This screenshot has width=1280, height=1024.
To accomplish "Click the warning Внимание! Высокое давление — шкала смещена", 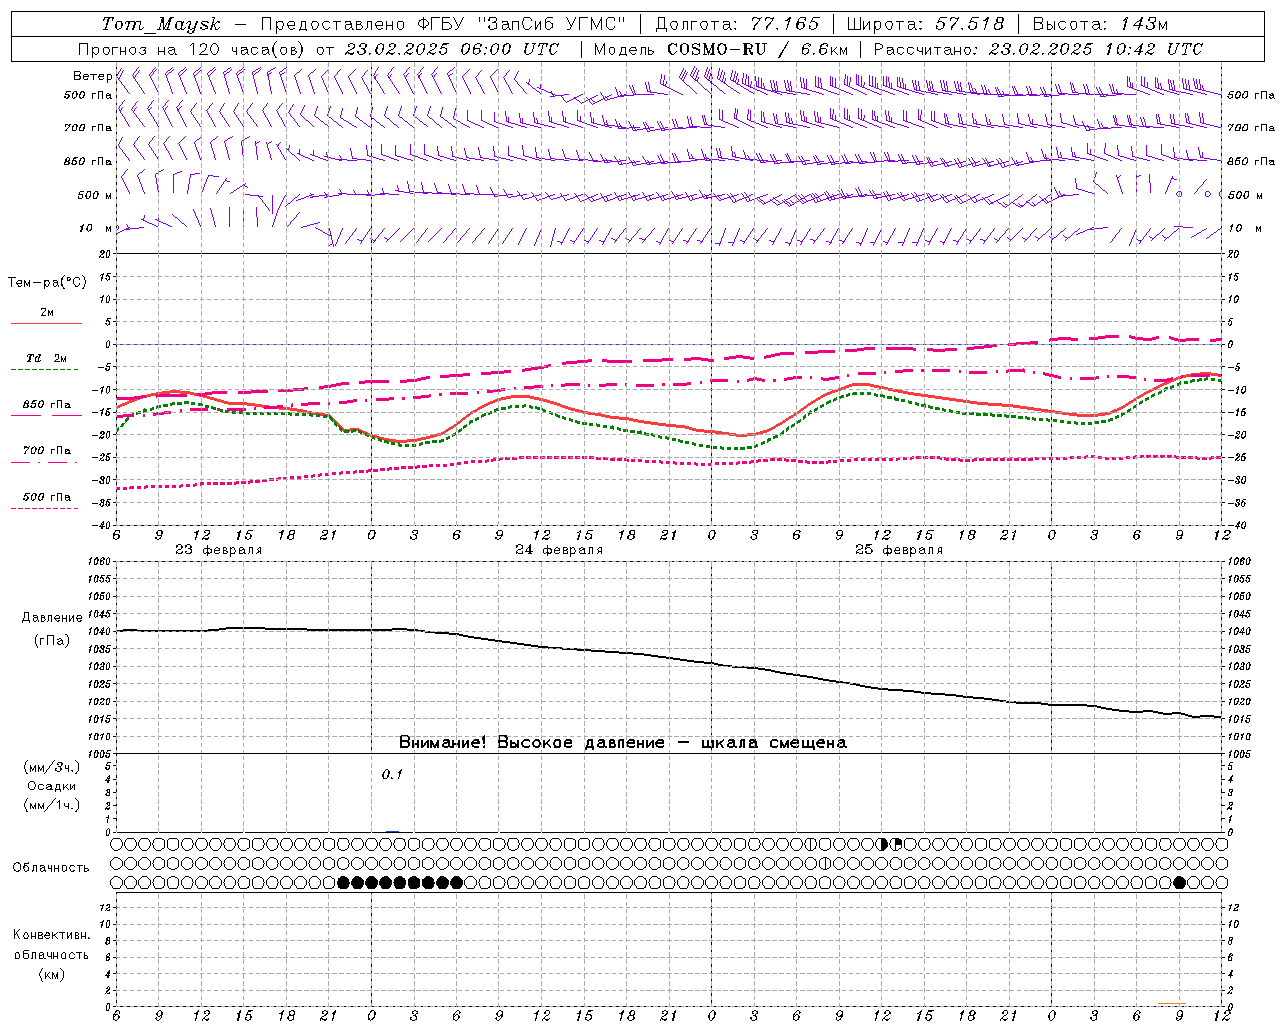I will [x=622, y=743].
